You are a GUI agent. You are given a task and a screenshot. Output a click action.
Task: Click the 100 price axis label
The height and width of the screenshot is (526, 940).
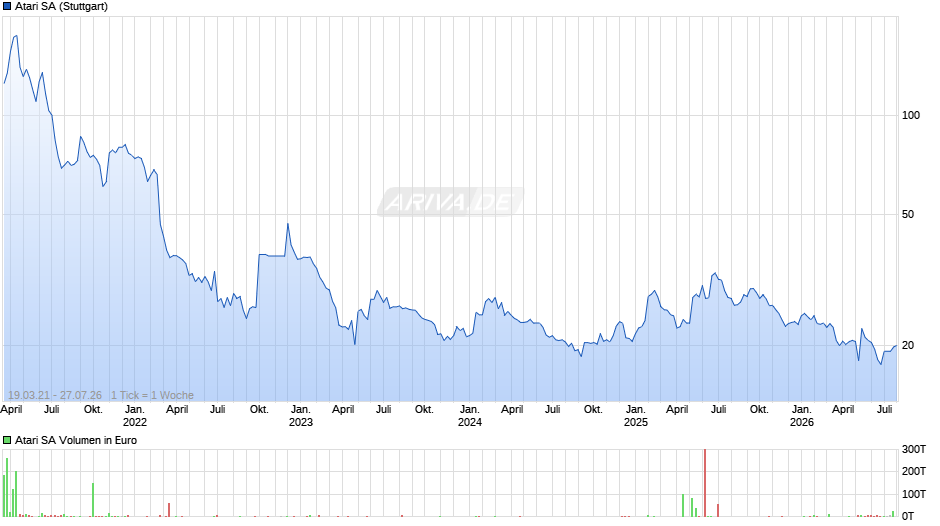click(911, 115)
